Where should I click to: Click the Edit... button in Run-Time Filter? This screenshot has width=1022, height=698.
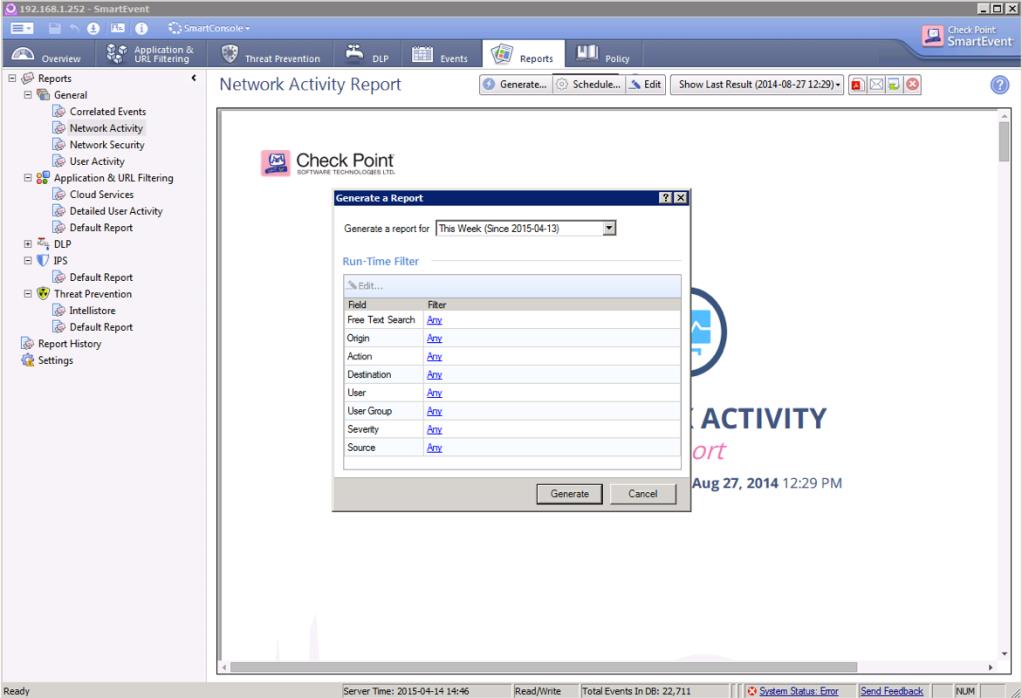click(x=365, y=286)
